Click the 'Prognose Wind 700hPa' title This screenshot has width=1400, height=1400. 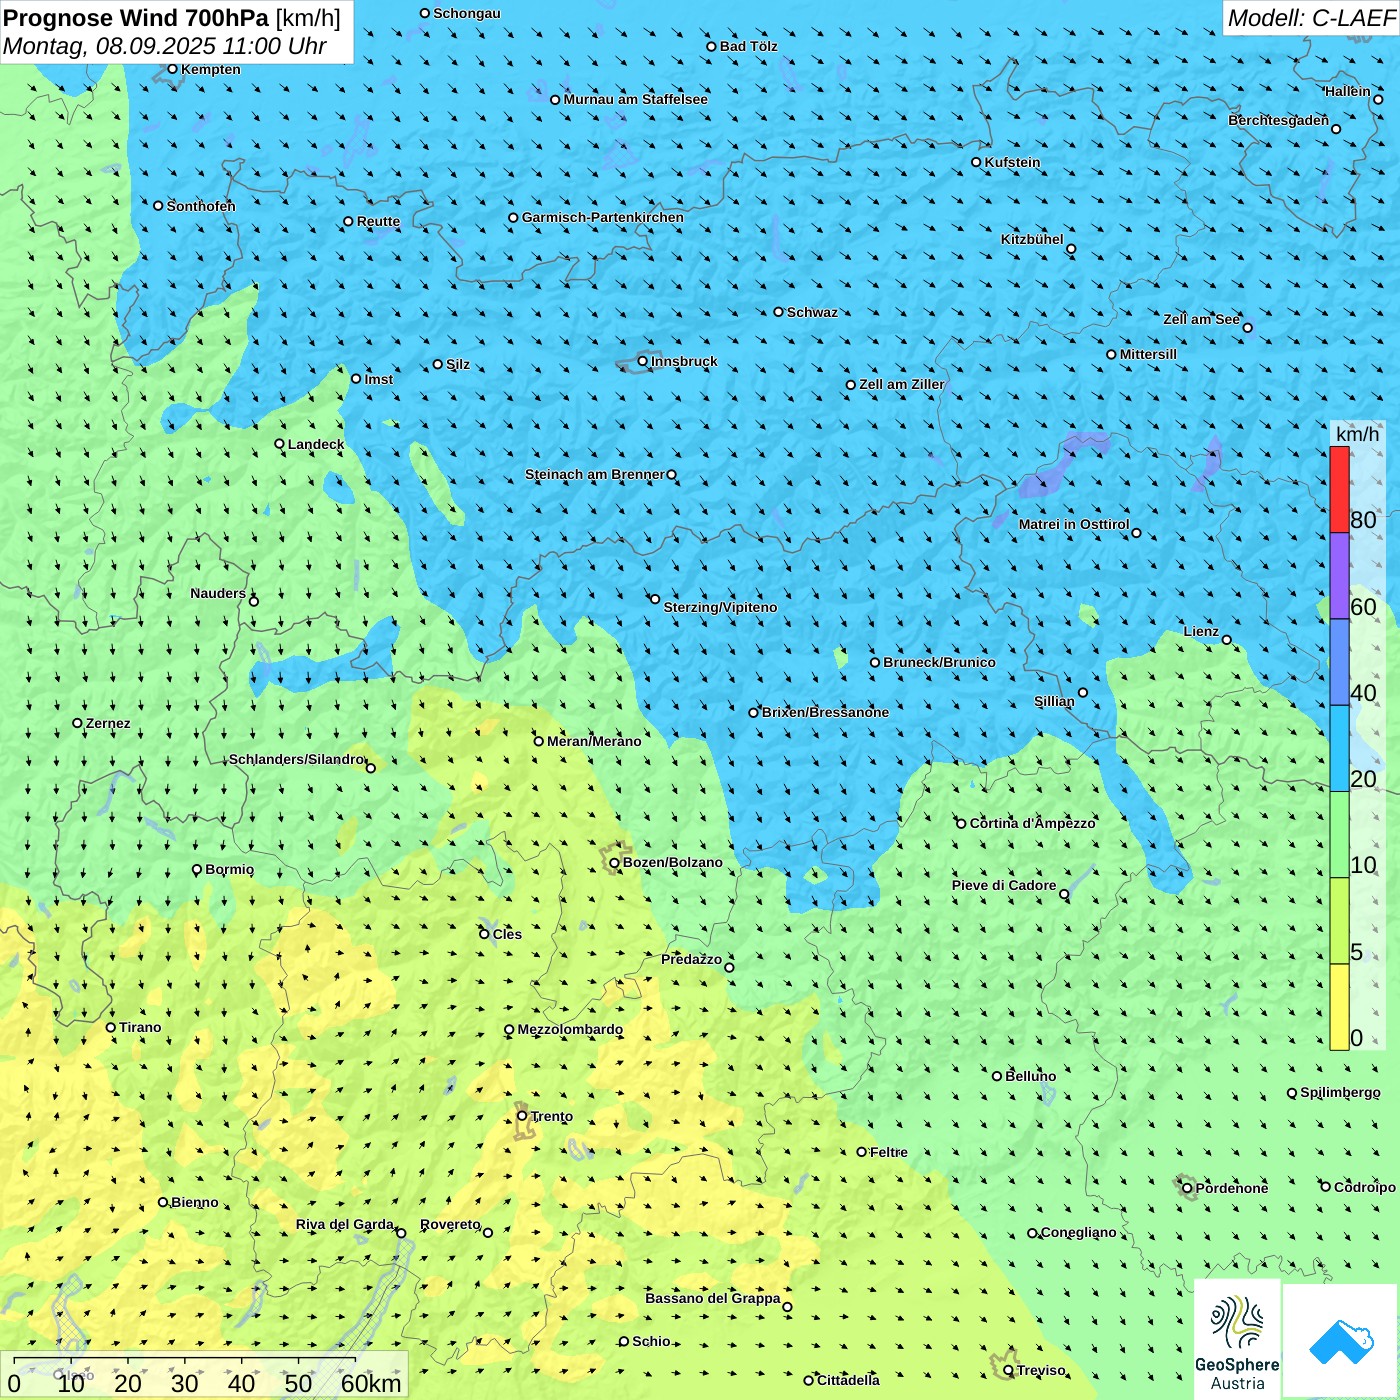point(137,18)
